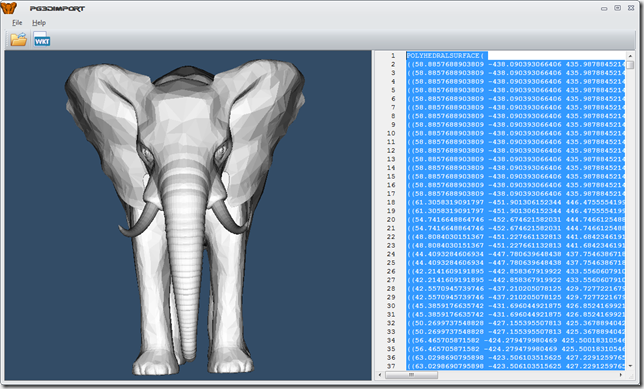Image resolution: width=644 pixels, height=389 pixels.
Task: Open the File menu
Action: click(17, 23)
